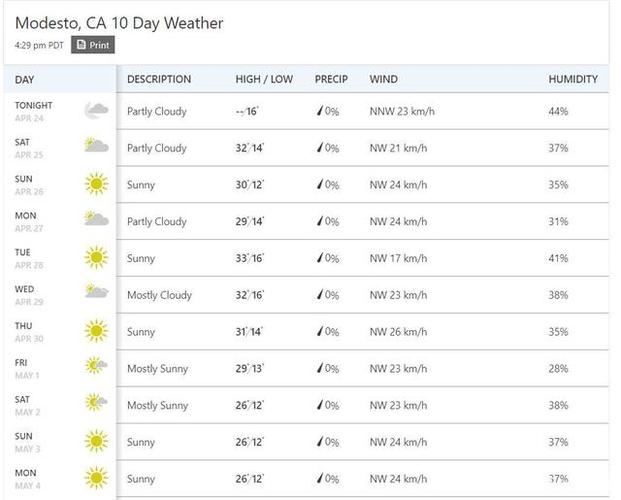The height and width of the screenshot is (500, 621).
Task: Click the sun icon for Mon May 4
Action: [96, 478]
